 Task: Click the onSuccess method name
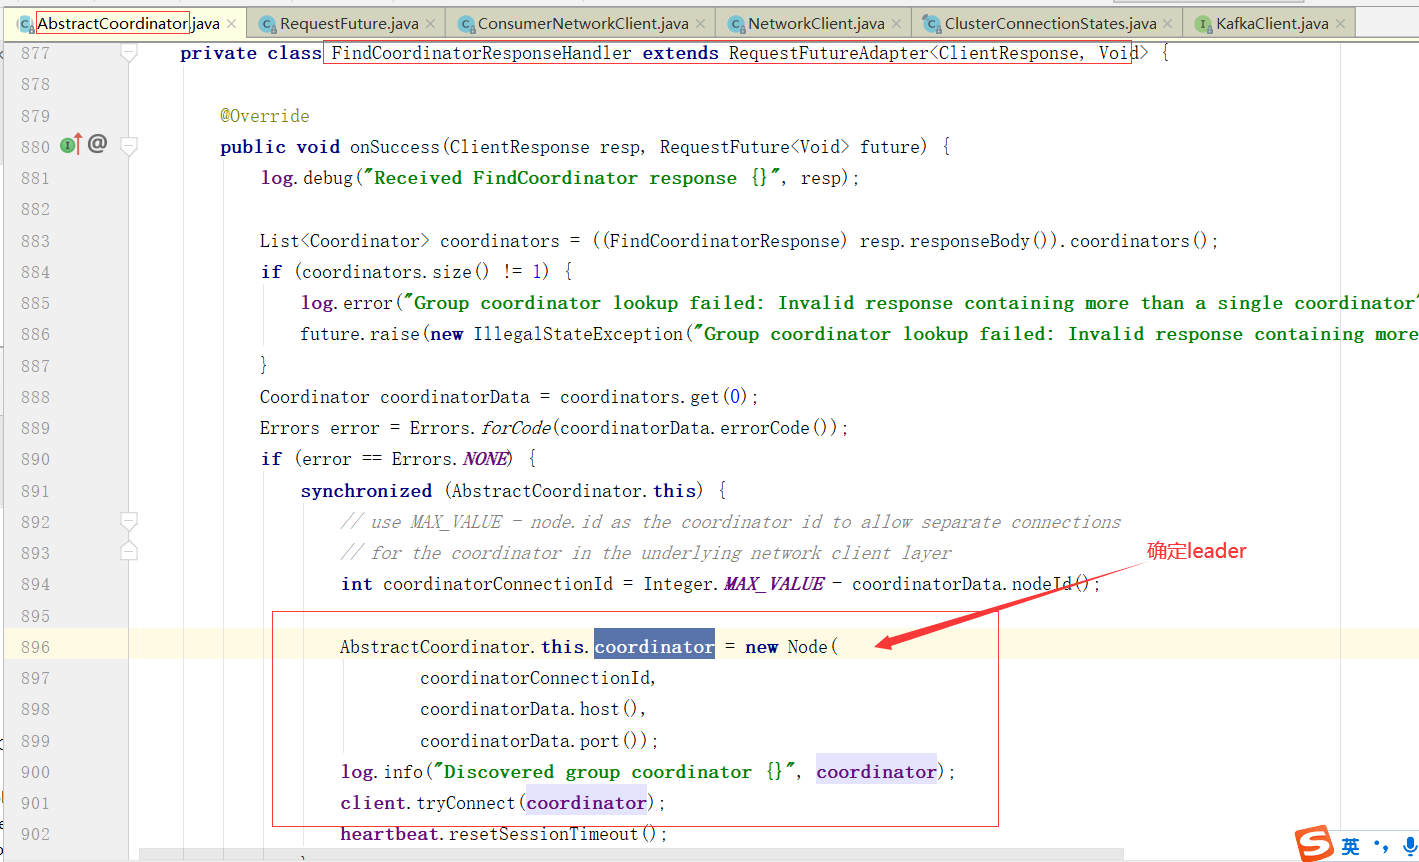[394, 147]
